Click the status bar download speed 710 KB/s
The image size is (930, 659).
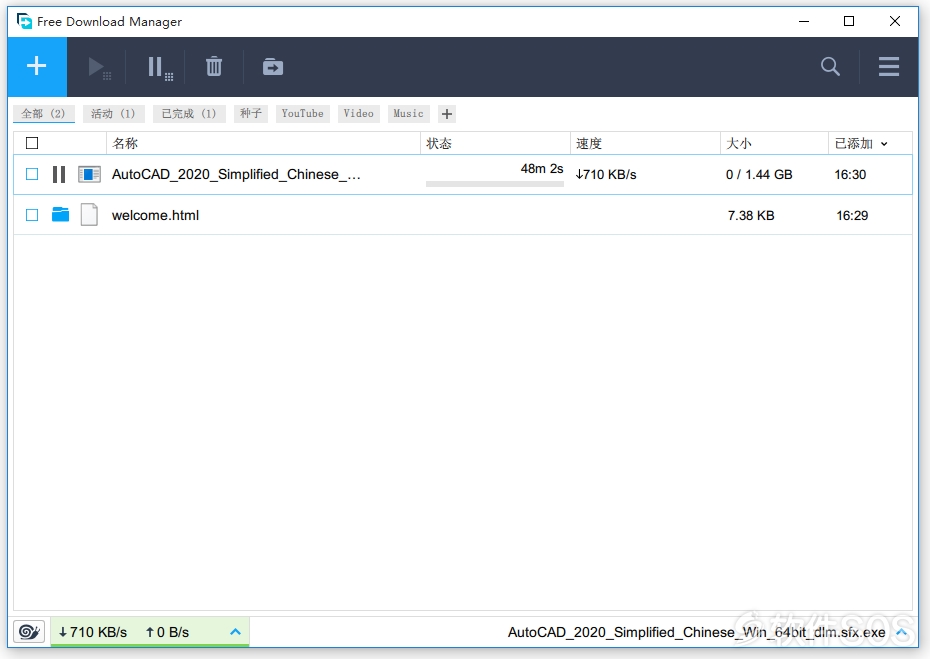[93, 632]
